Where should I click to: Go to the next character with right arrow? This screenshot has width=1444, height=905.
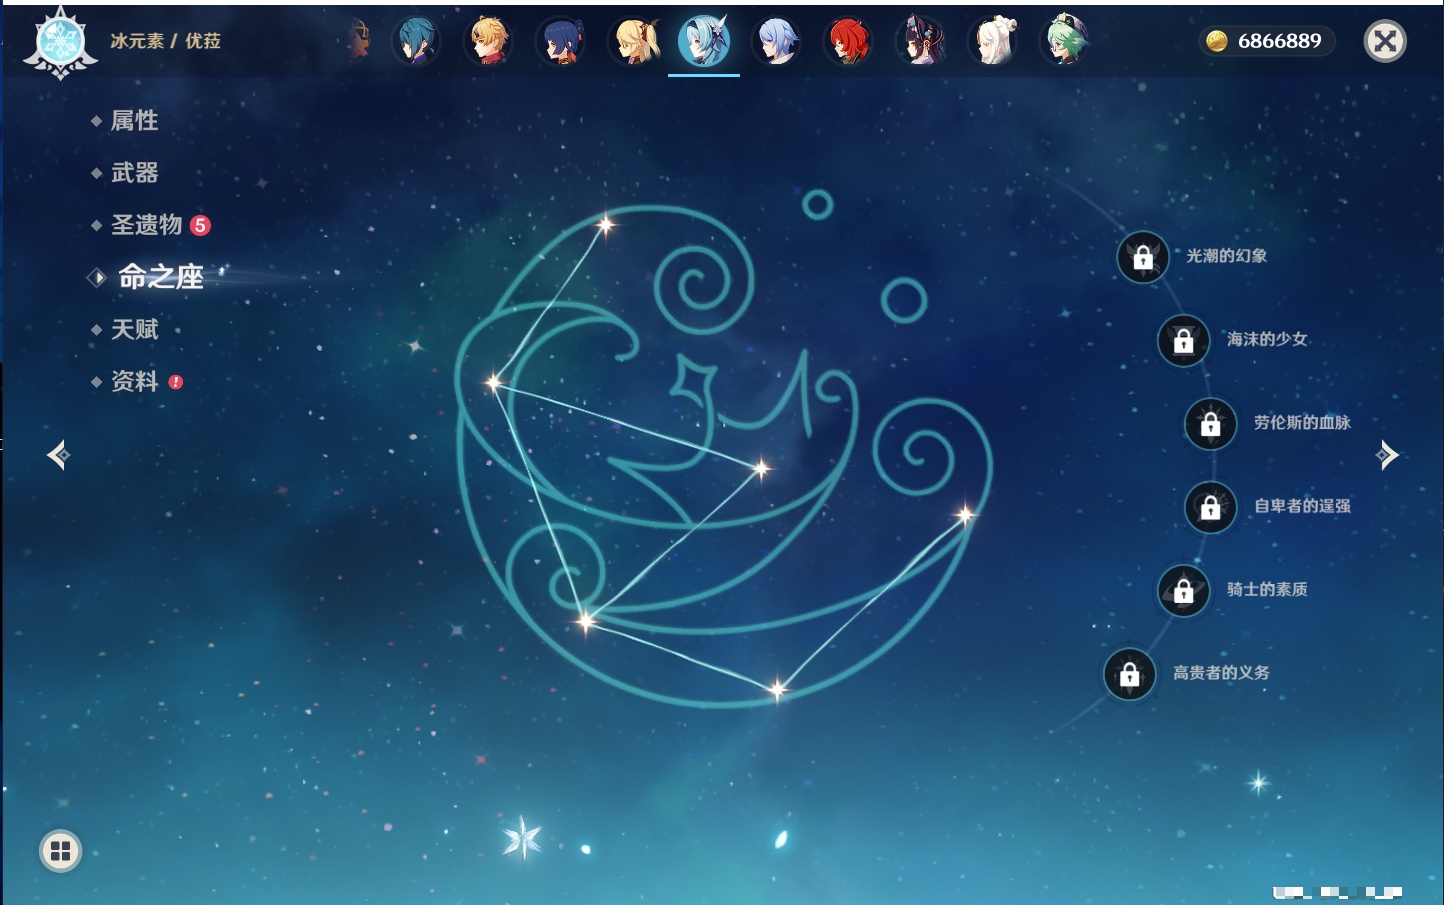(1387, 455)
